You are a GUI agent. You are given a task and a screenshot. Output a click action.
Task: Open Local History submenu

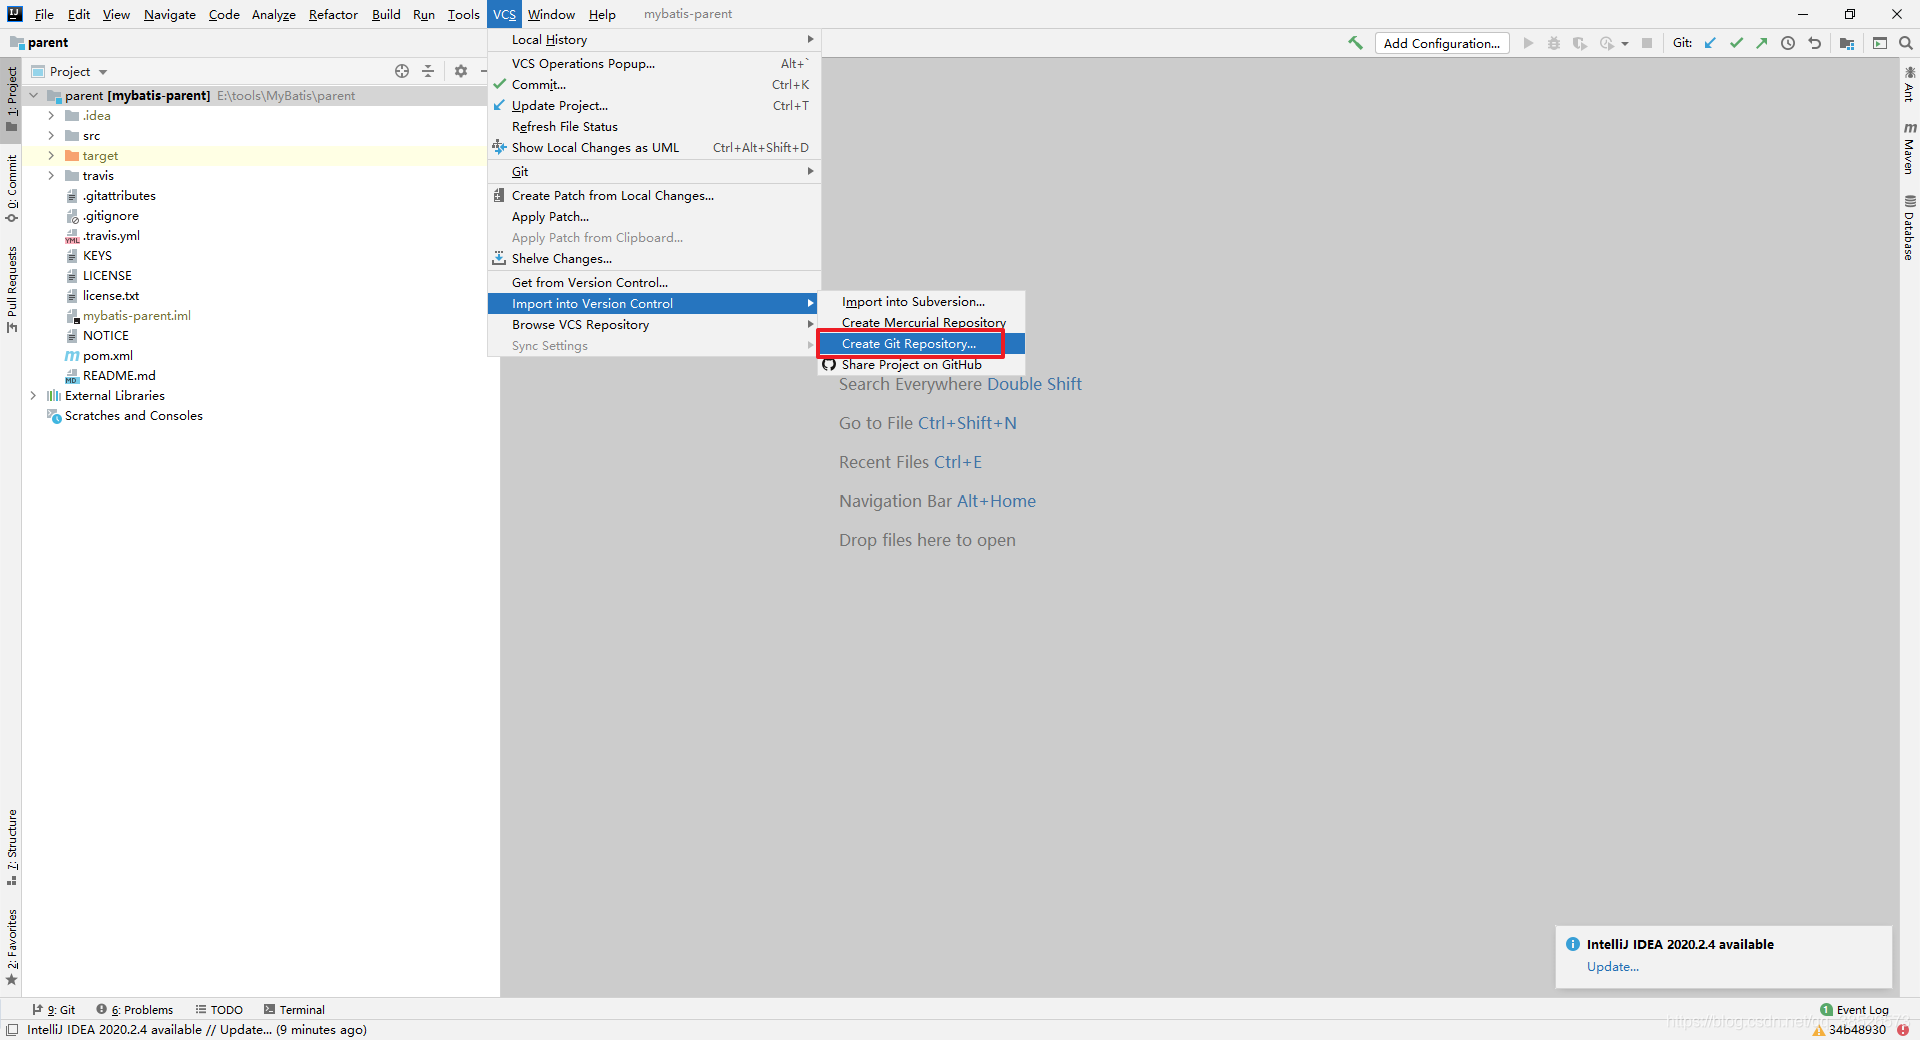coord(654,40)
